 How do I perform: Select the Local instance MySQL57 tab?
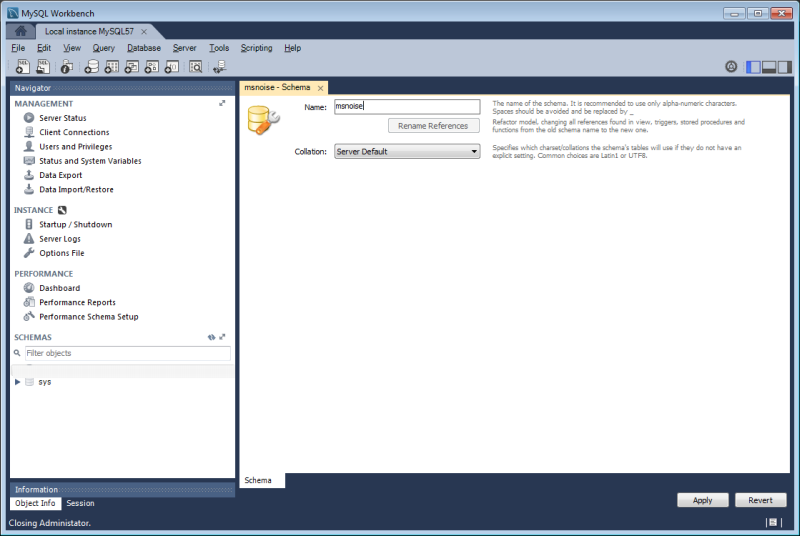click(x=89, y=32)
